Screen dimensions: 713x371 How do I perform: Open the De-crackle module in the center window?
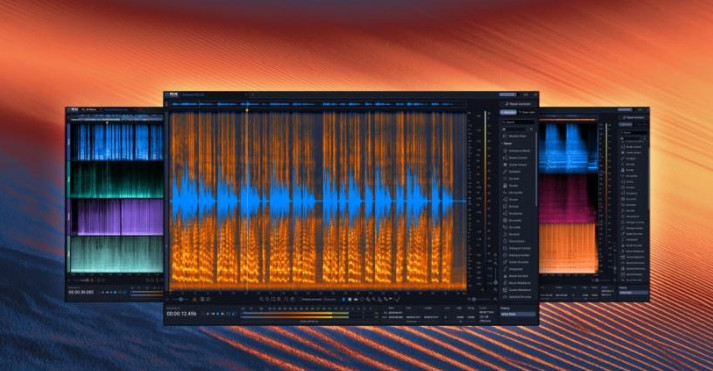click(513, 192)
